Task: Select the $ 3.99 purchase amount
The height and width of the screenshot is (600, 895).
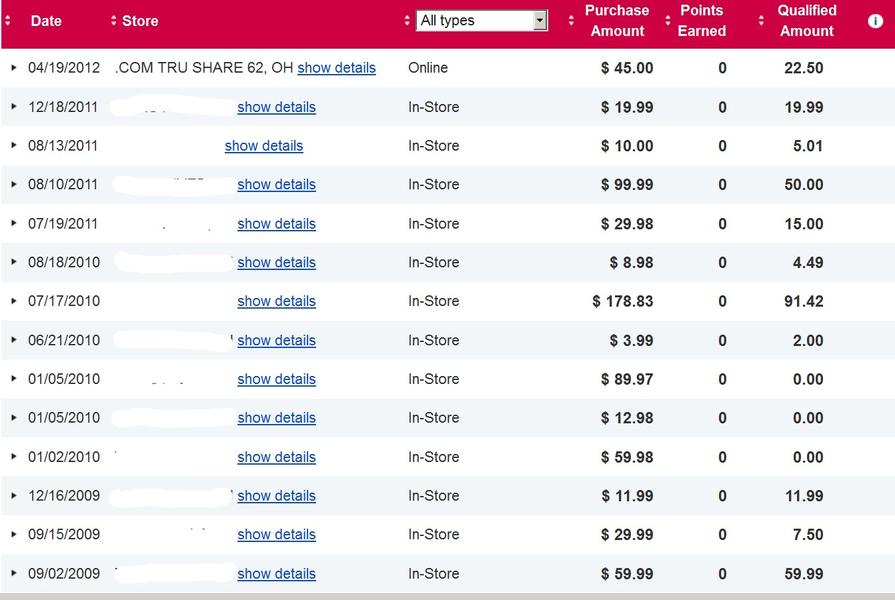Action: click(631, 340)
